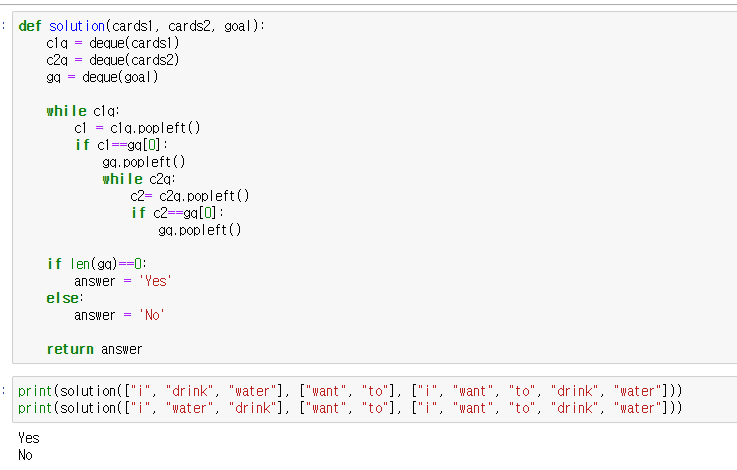Click the 'if c1==gq[0]:' line
The image size is (737, 470).
tap(121, 145)
